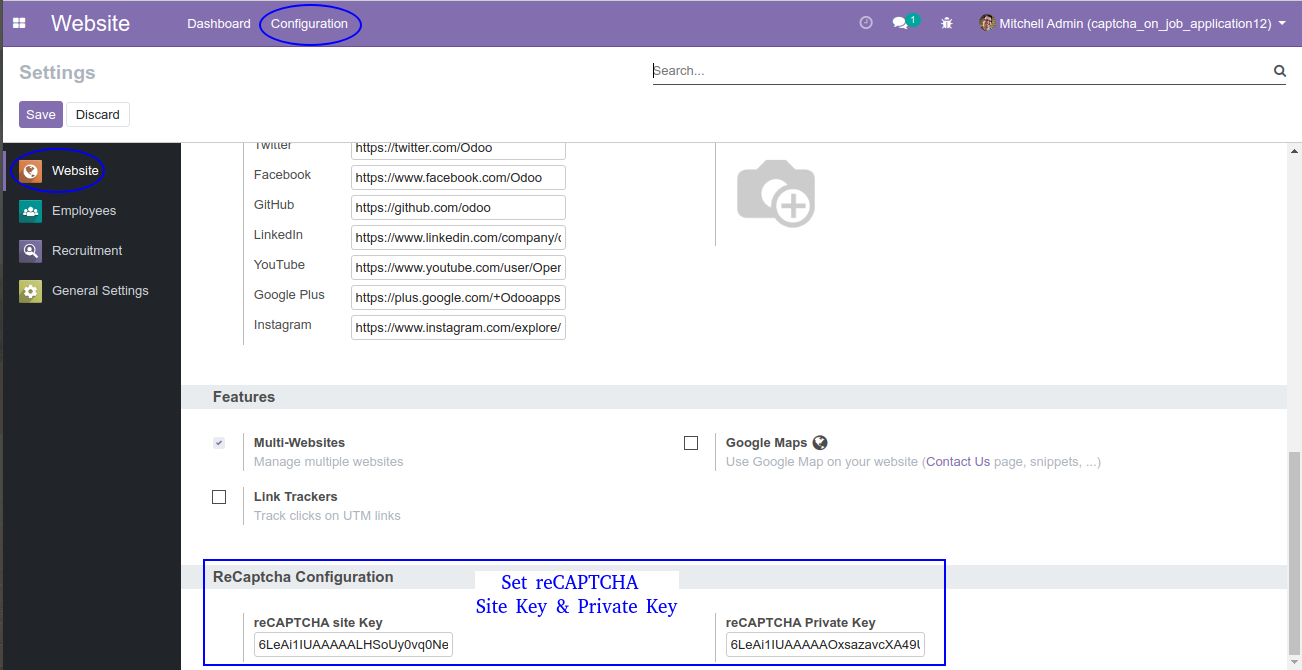Select General Settings tab

tap(91, 291)
